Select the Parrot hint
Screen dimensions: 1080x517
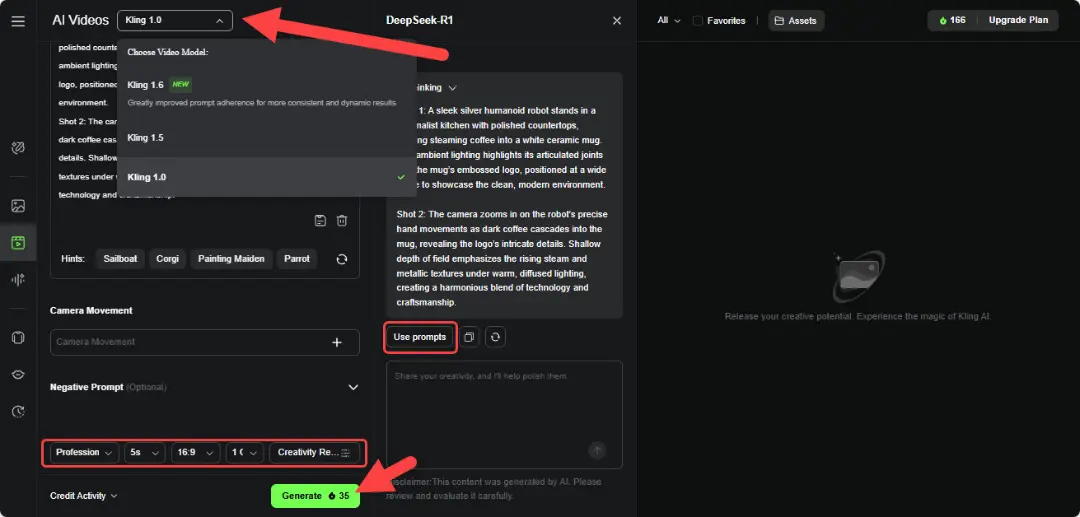click(x=297, y=259)
